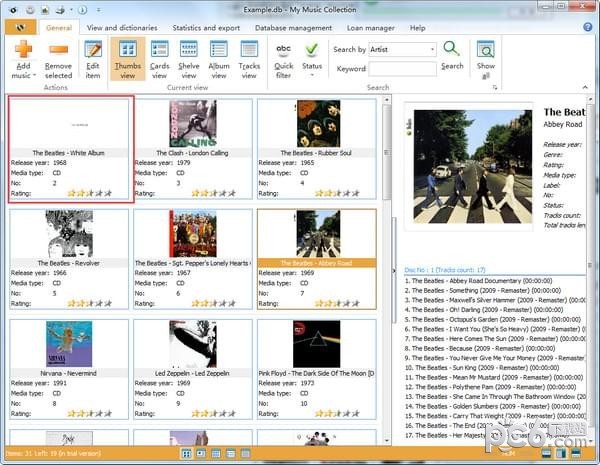Select Sgt. Pepper's Lonely Hearts album

point(193,259)
